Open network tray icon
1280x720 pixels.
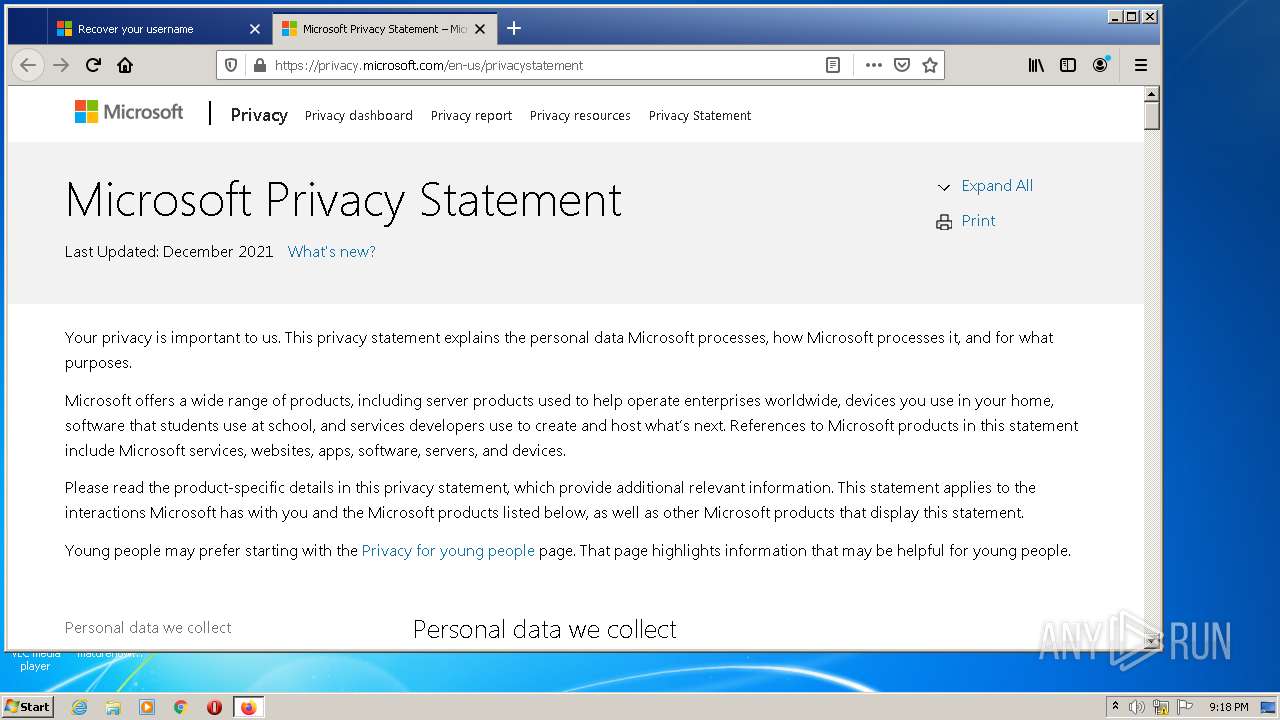point(1161,707)
